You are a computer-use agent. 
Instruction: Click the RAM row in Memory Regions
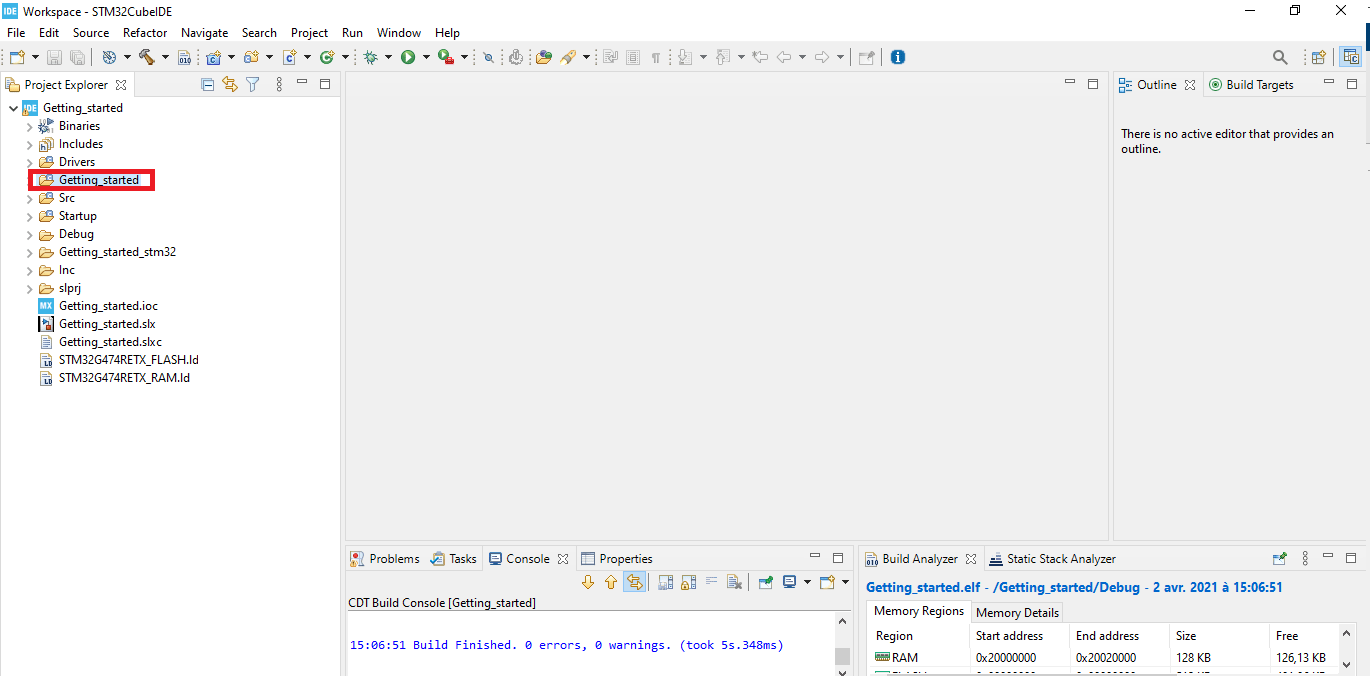click(x=1102, y=658)
